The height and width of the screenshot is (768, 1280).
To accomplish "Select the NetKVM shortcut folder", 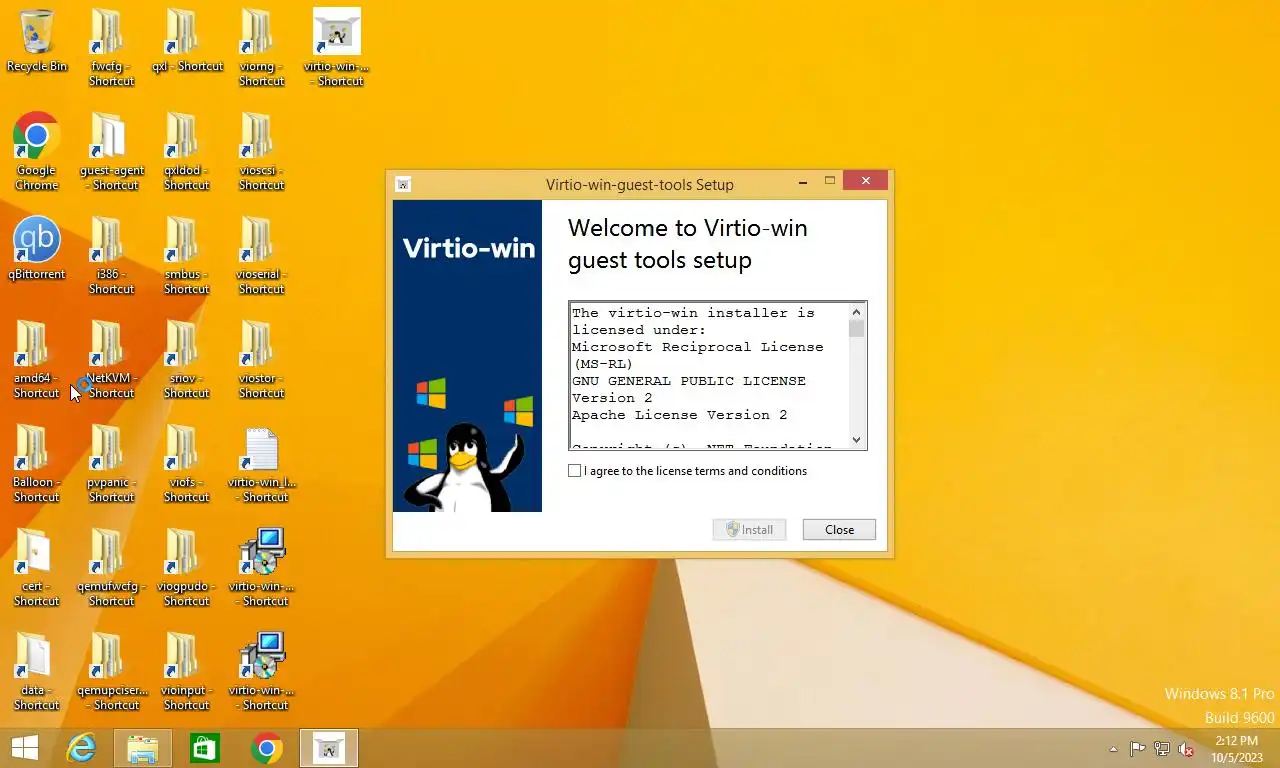I will [111, 360].
